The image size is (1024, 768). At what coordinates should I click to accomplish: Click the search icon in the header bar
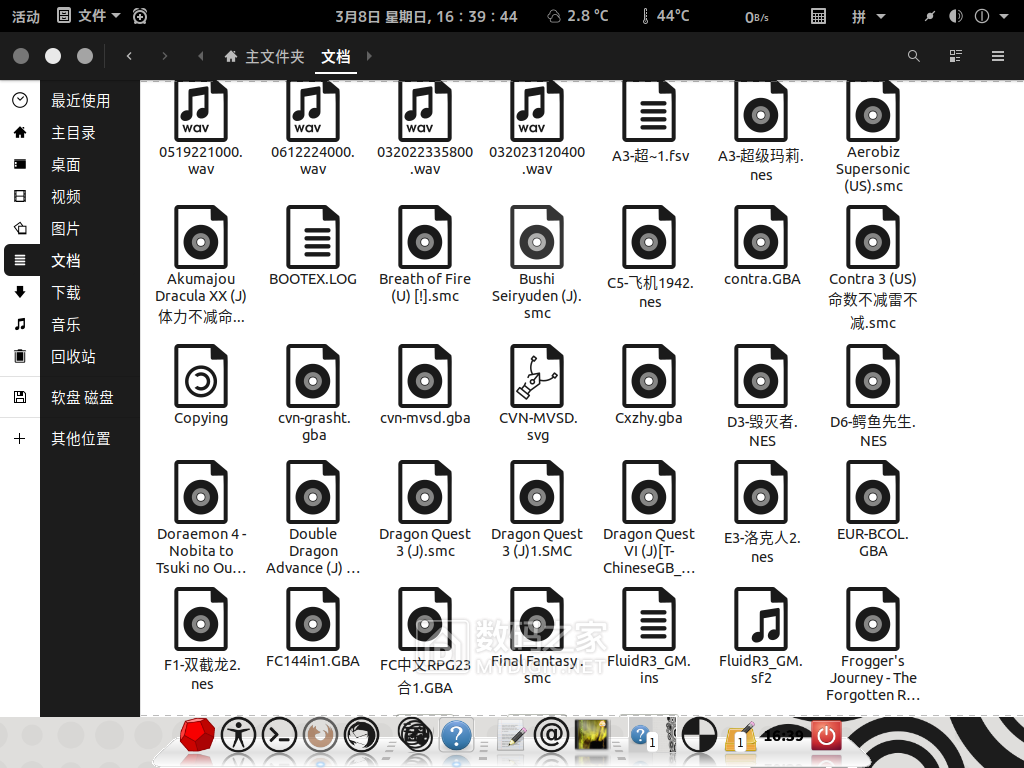(913, 56)
